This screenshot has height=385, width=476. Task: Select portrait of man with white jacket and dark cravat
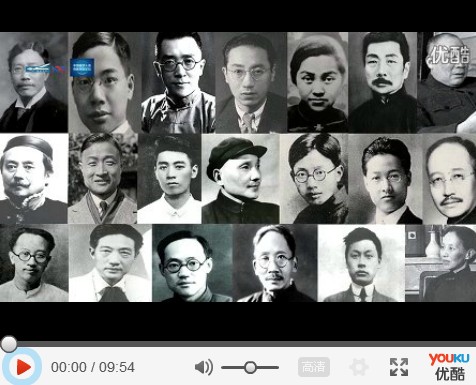(110, 263)
